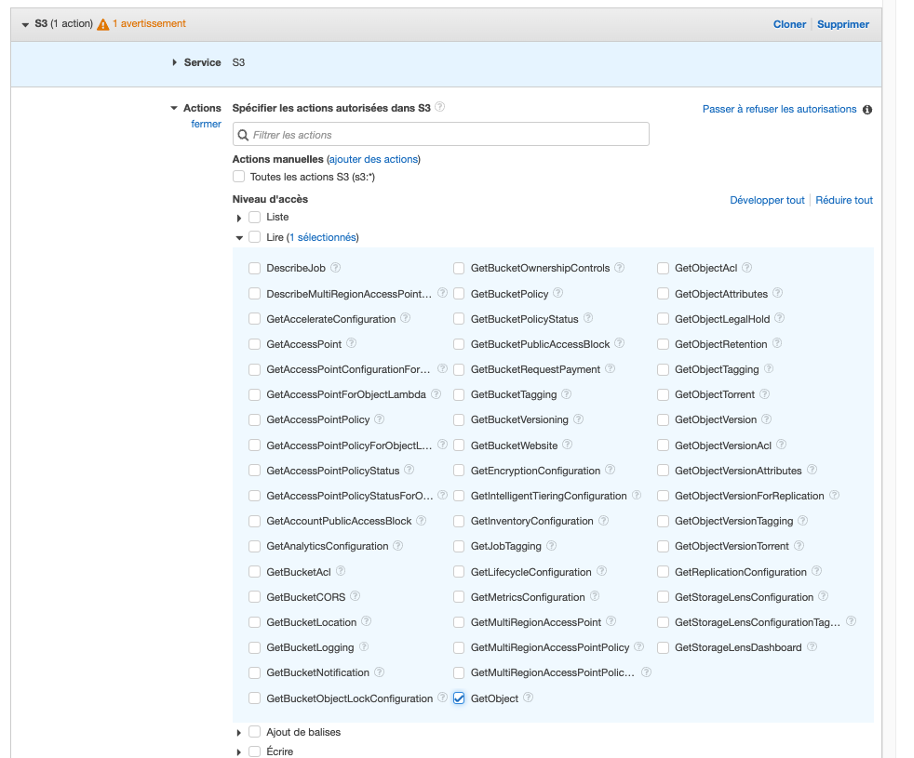Screen dimensions: 914x758
Task: Click Développer tout link
Action: (767, 200)
